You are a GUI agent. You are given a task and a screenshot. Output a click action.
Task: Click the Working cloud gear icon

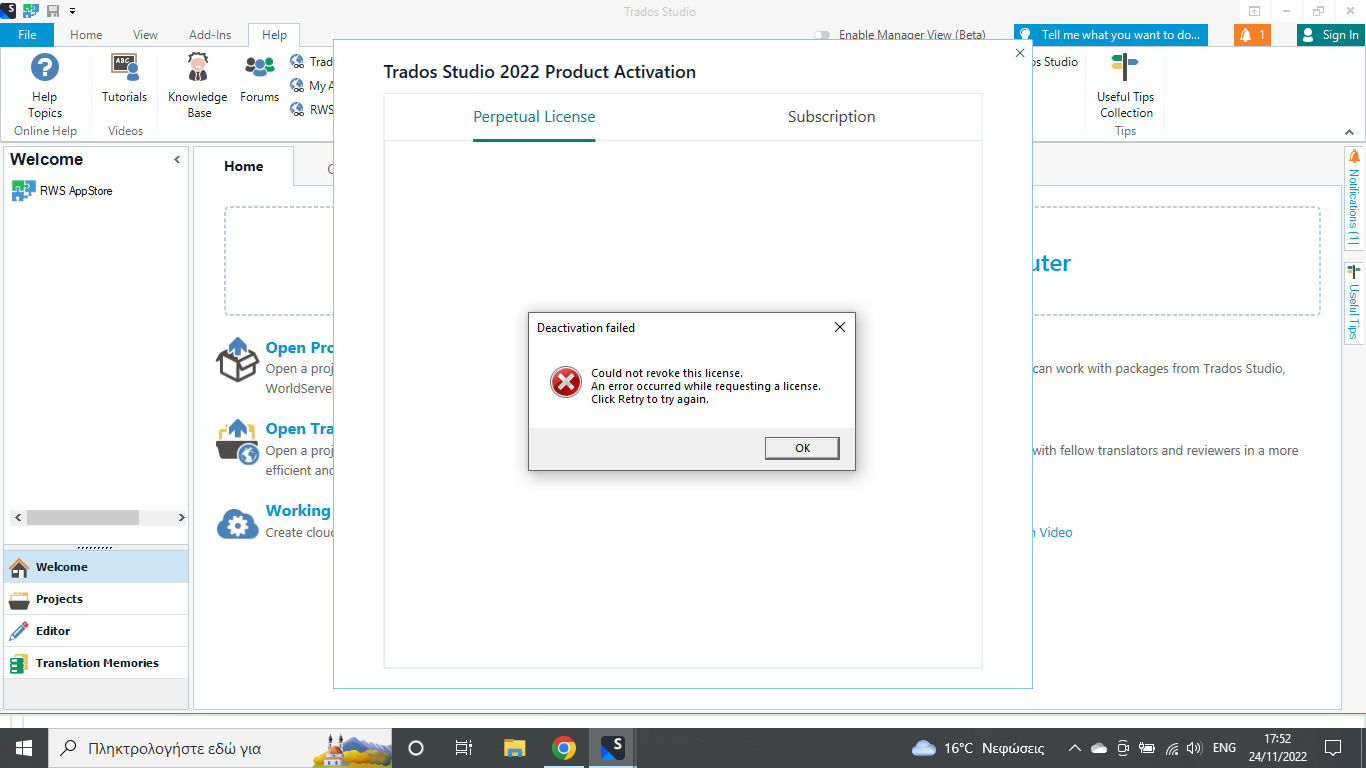coord(237,523)
